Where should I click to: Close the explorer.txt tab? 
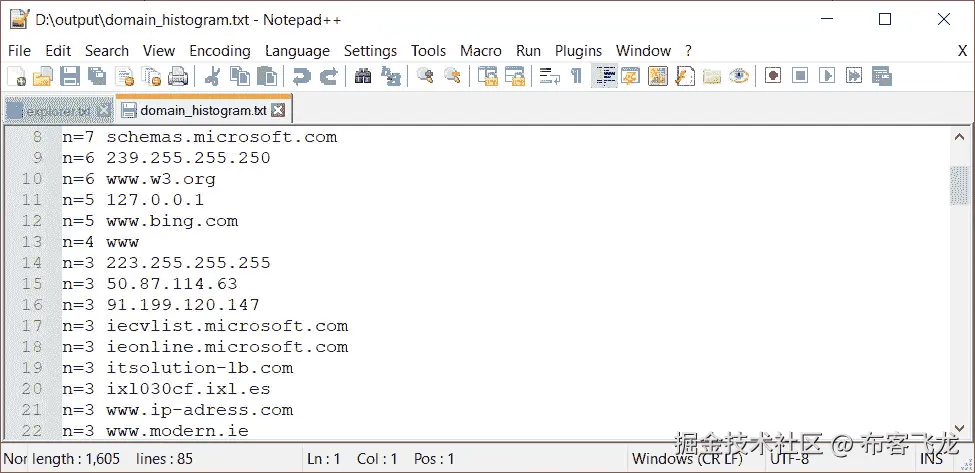(x=104, y=112)
